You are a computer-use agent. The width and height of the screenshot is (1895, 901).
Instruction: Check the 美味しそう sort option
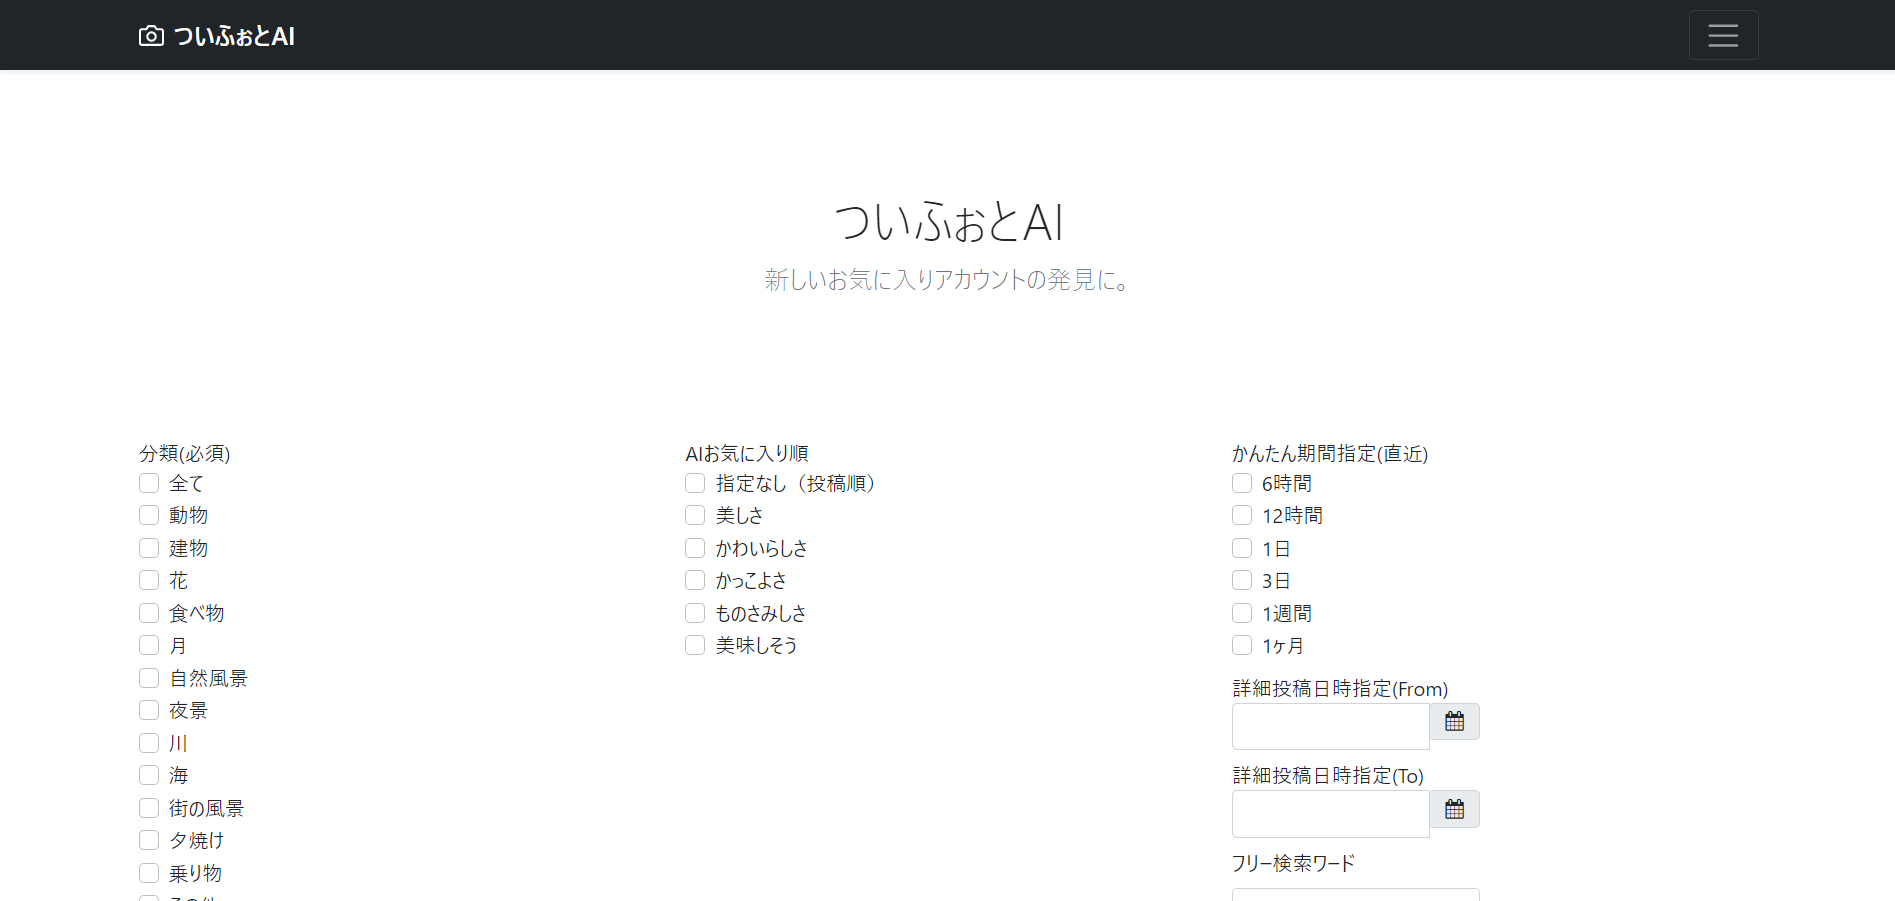tap(695, 645)
